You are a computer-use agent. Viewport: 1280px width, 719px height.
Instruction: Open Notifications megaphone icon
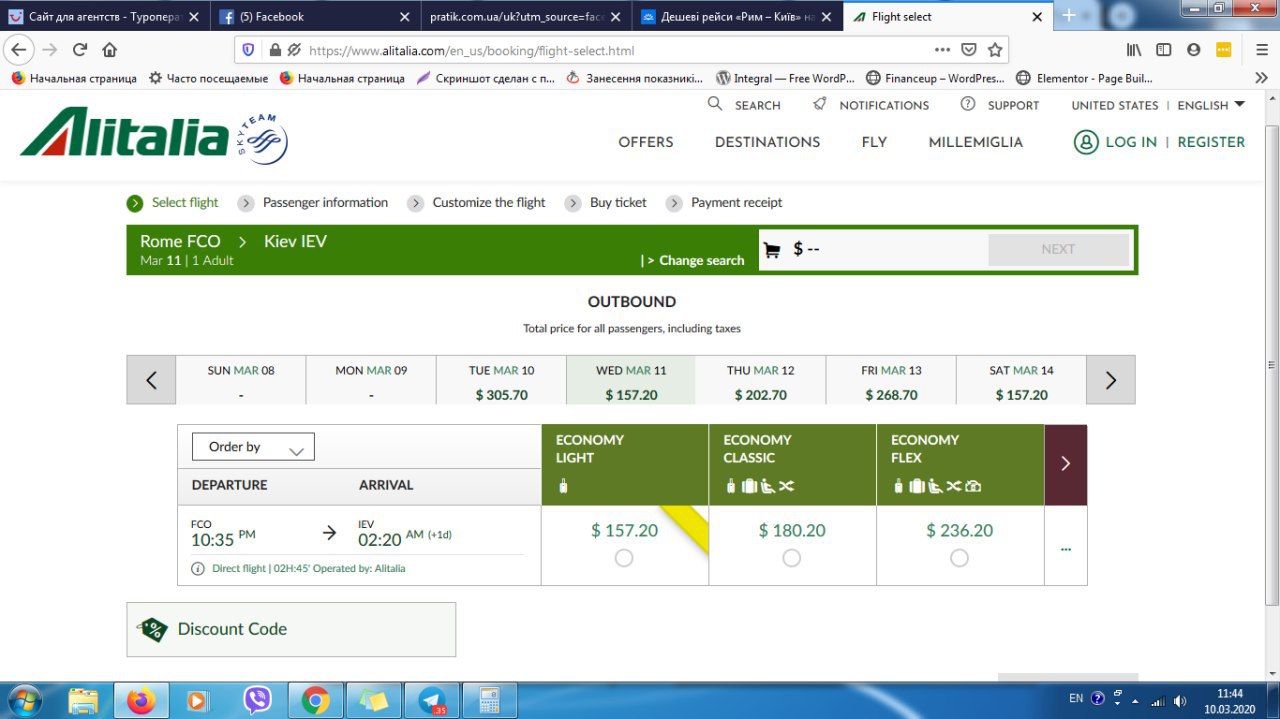click(x=820, y=104)
